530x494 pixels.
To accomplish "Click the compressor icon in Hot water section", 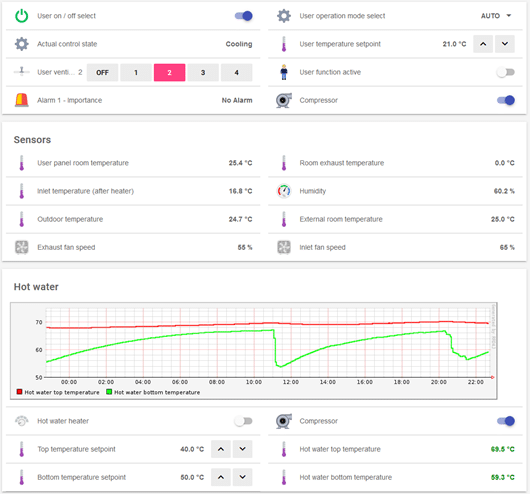I will coord(284,421).
